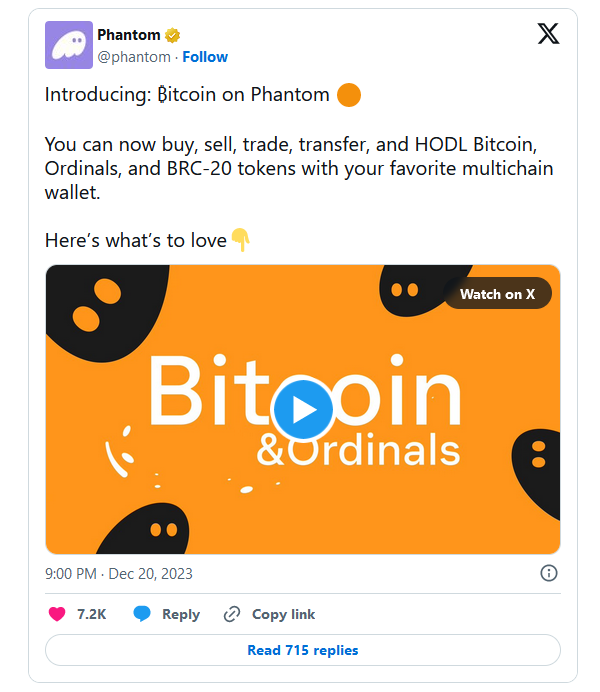
Task: Click the 9:00 PM Dec 20, 2023 timestamp
Action: click(119, 574)
